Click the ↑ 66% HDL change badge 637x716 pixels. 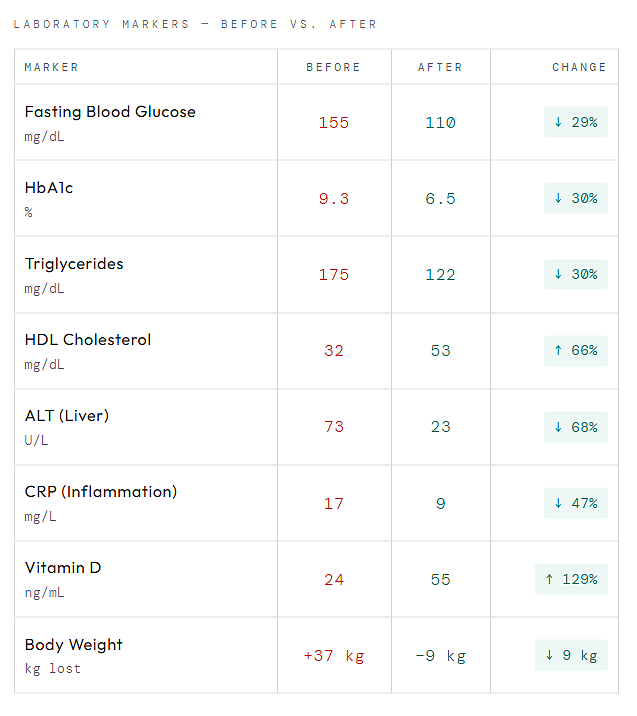[576, 351]
